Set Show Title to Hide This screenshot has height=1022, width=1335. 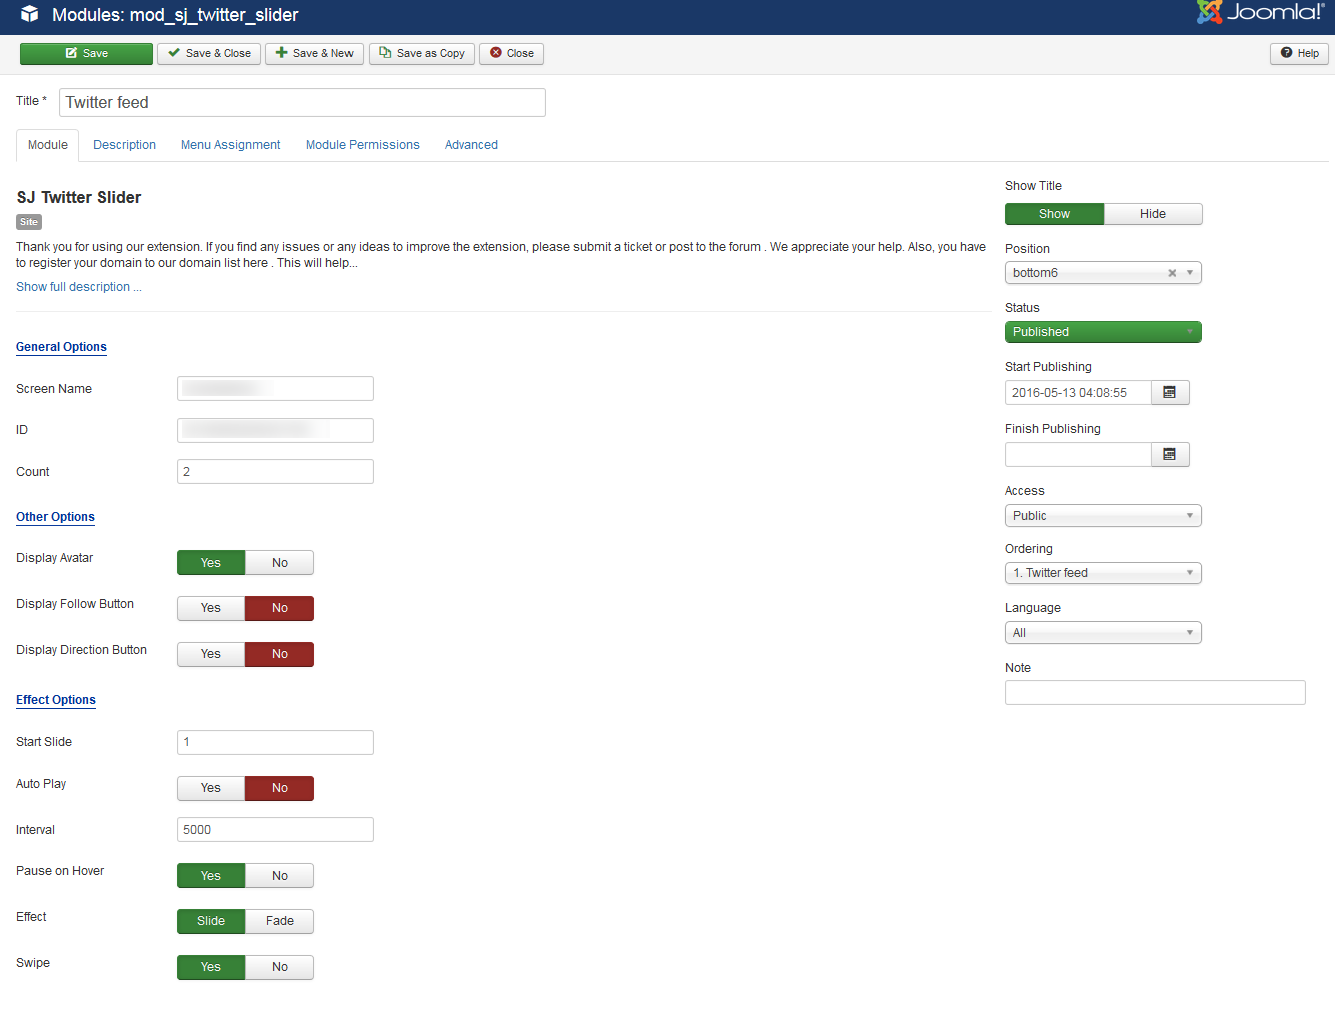point(1153,214)
